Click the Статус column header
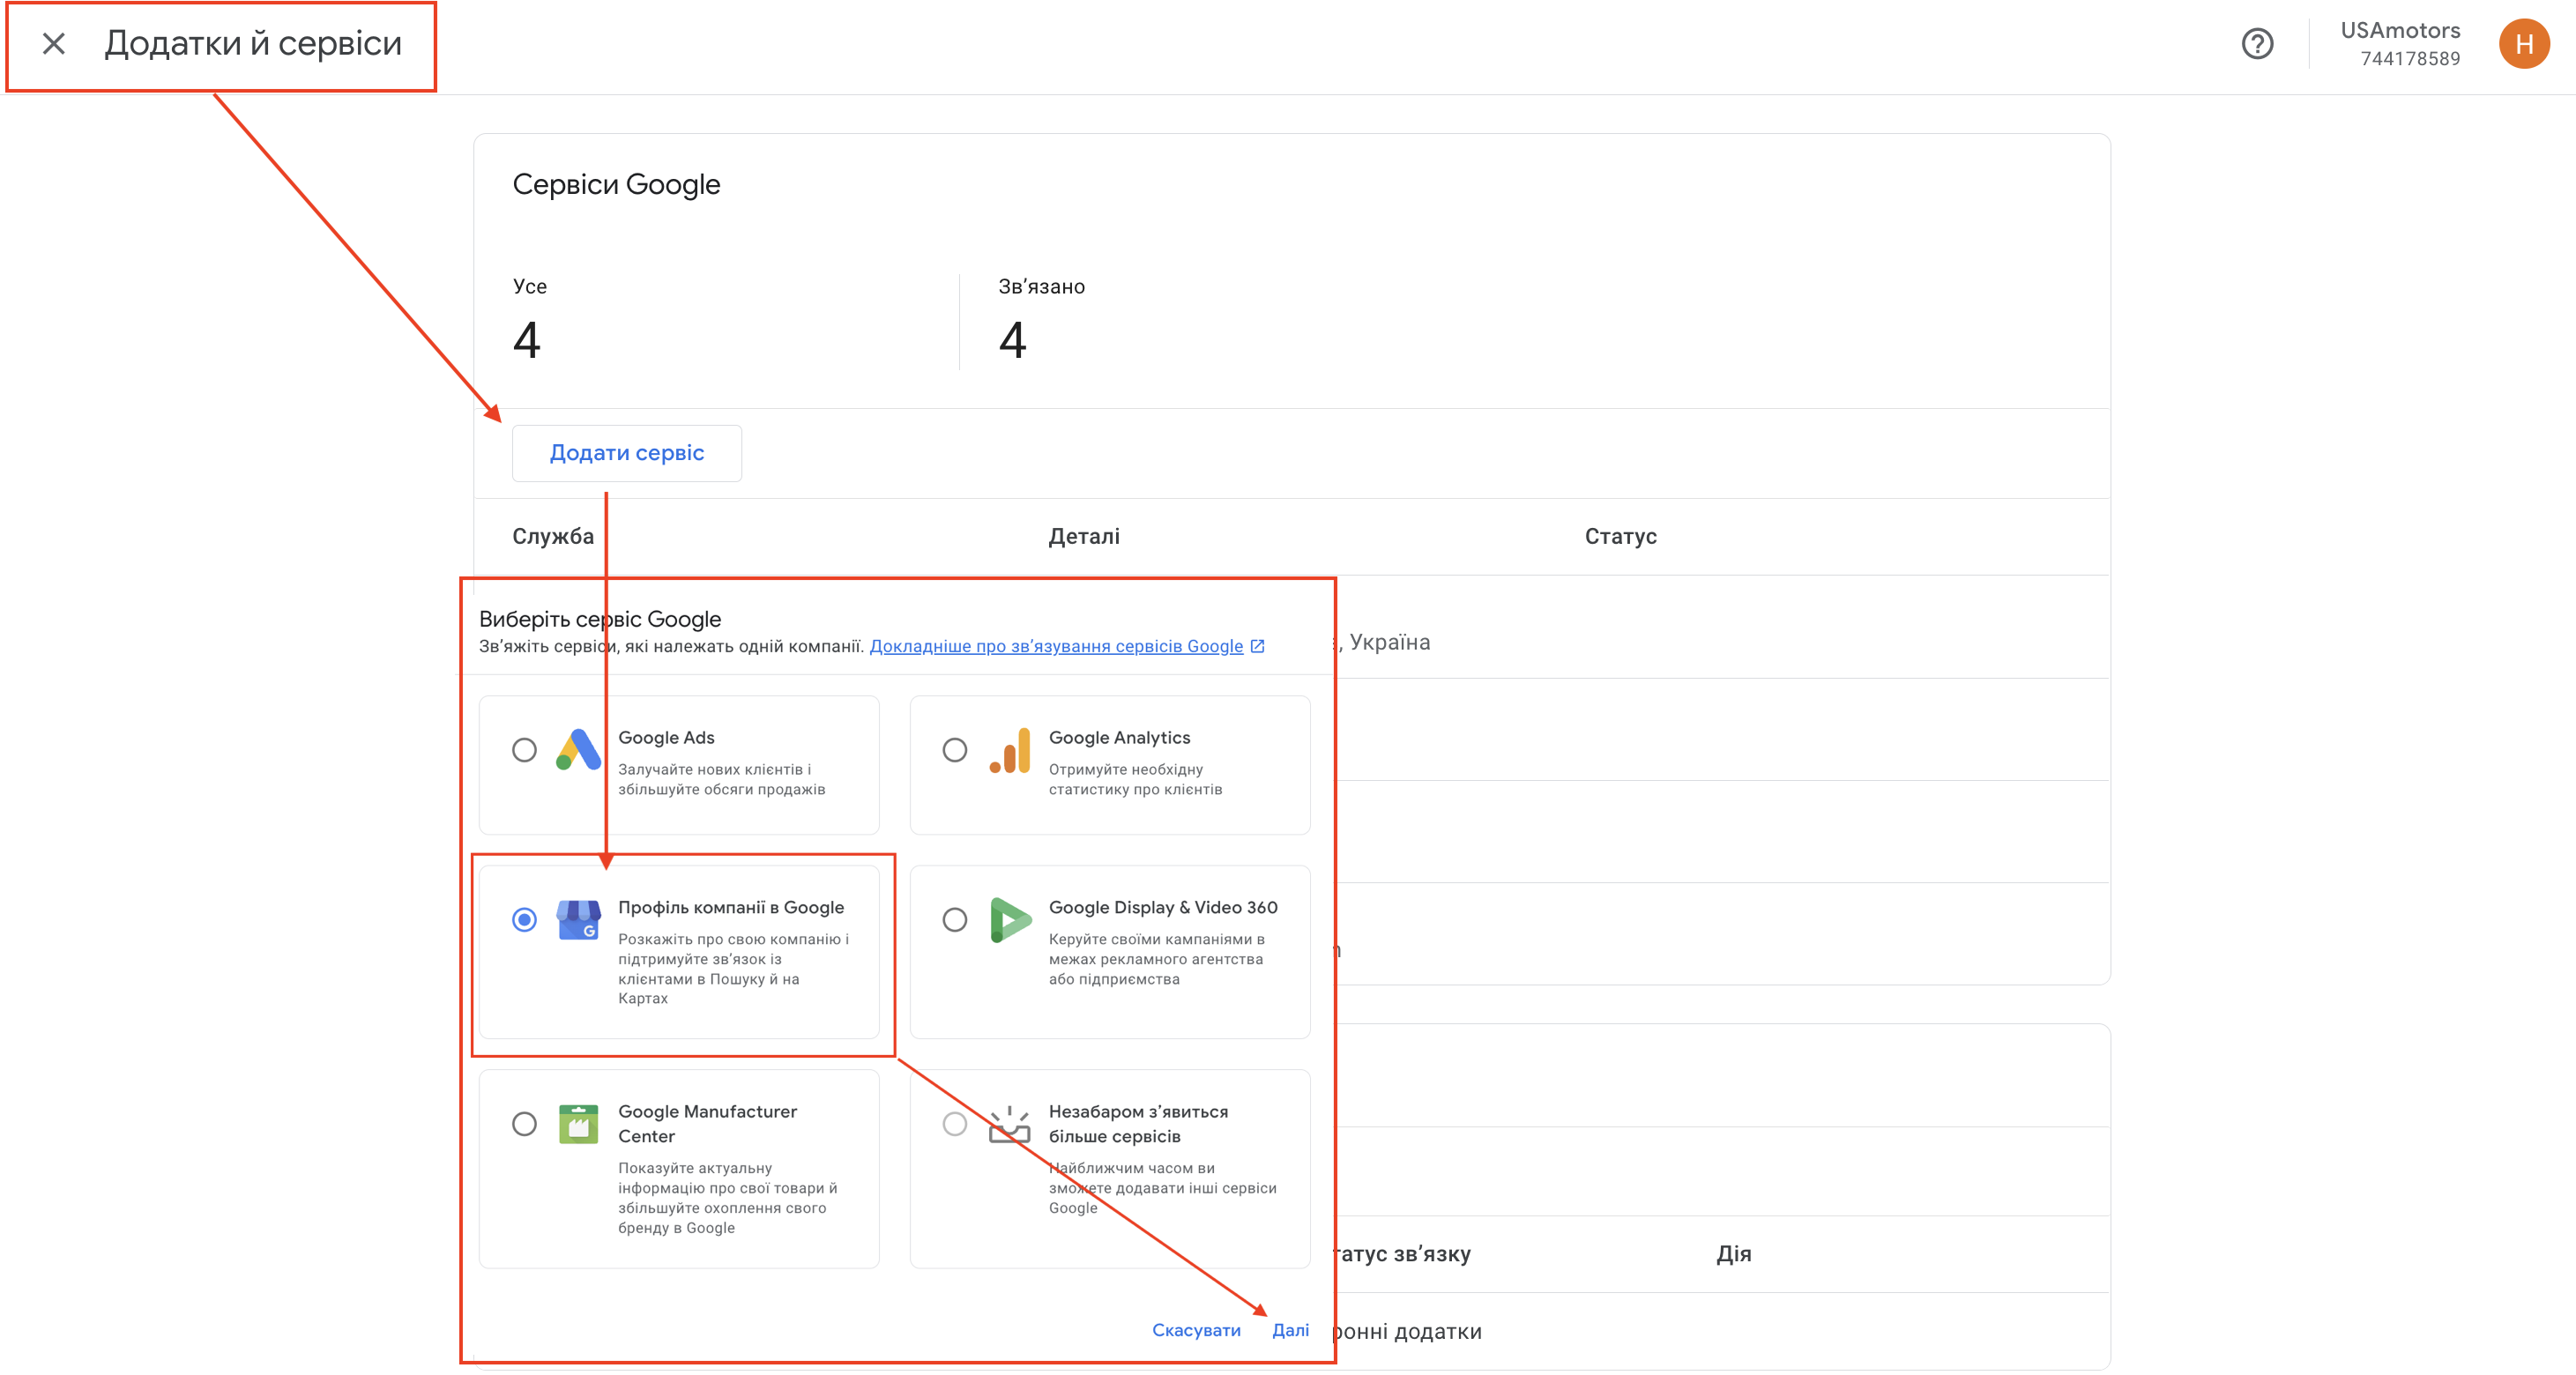 [x=1621, y=536]
